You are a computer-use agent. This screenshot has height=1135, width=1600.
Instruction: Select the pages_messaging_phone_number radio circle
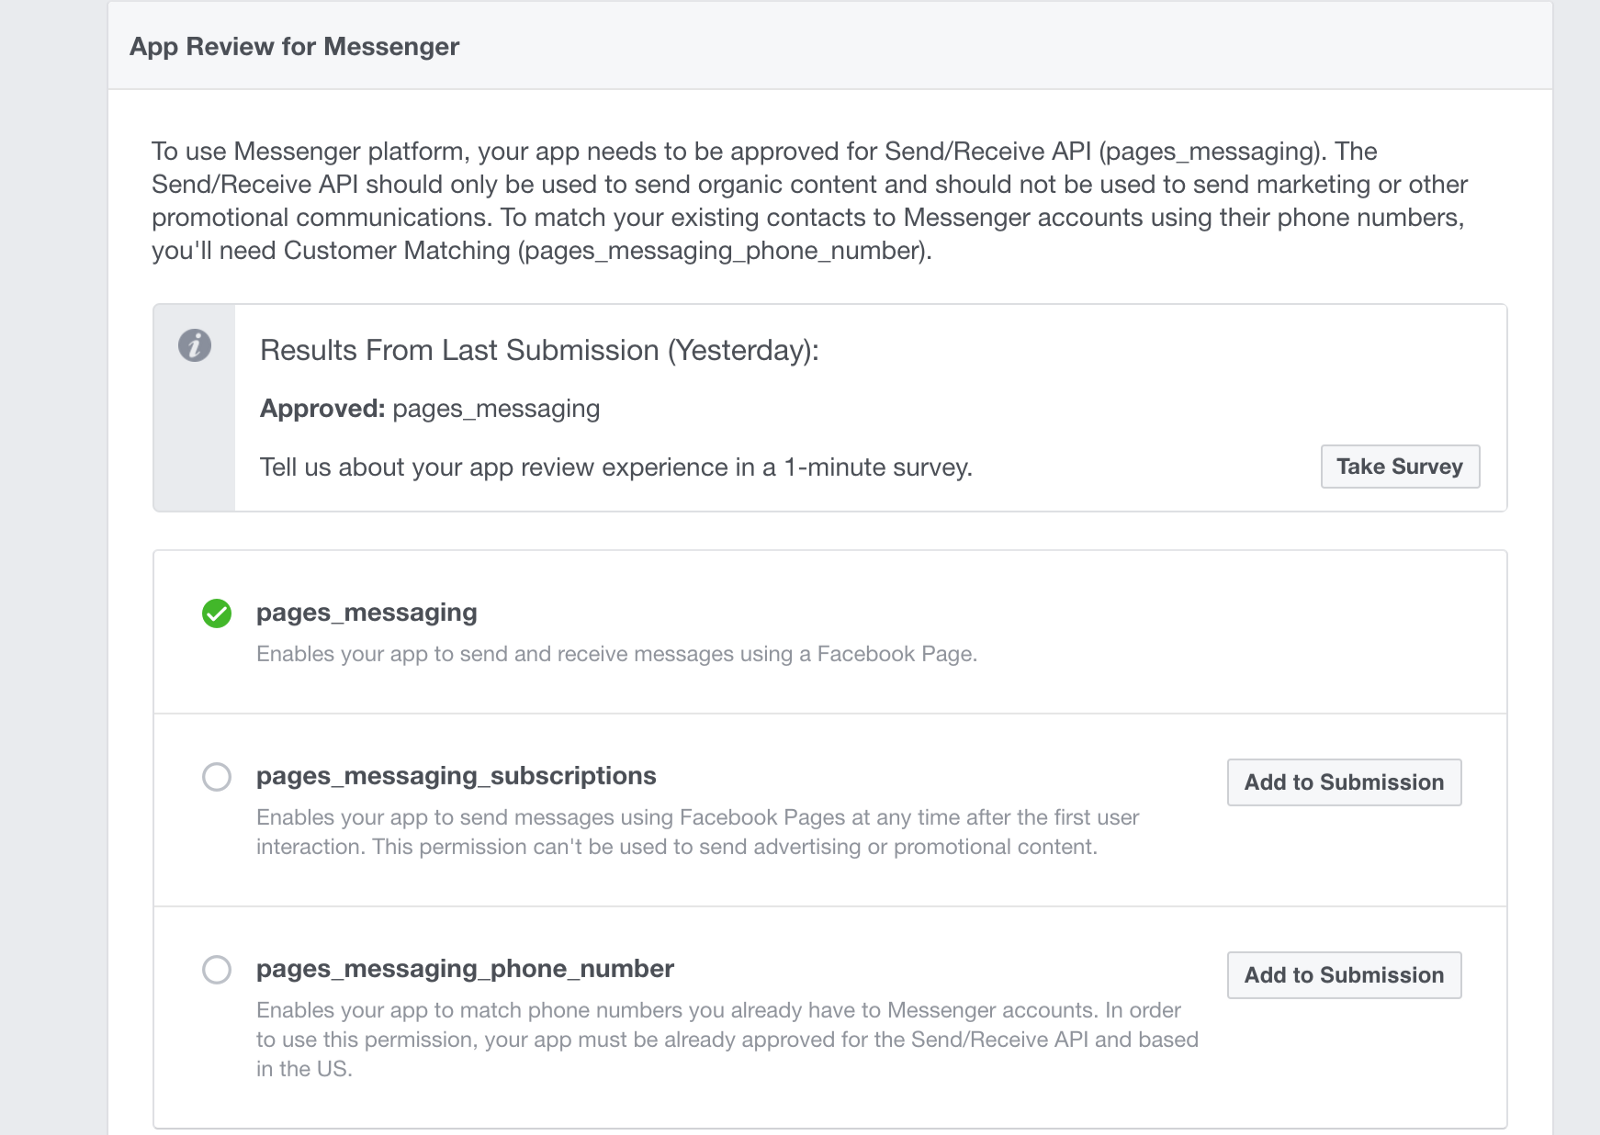[x=217, y=970]
